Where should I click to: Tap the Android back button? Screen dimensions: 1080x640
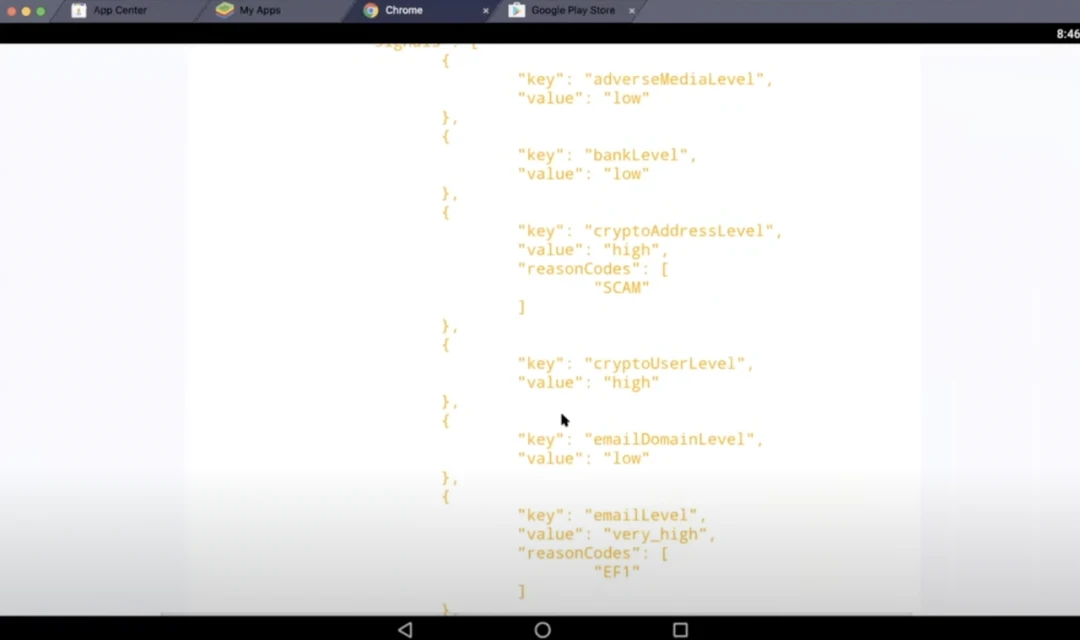tap(406, 630)
